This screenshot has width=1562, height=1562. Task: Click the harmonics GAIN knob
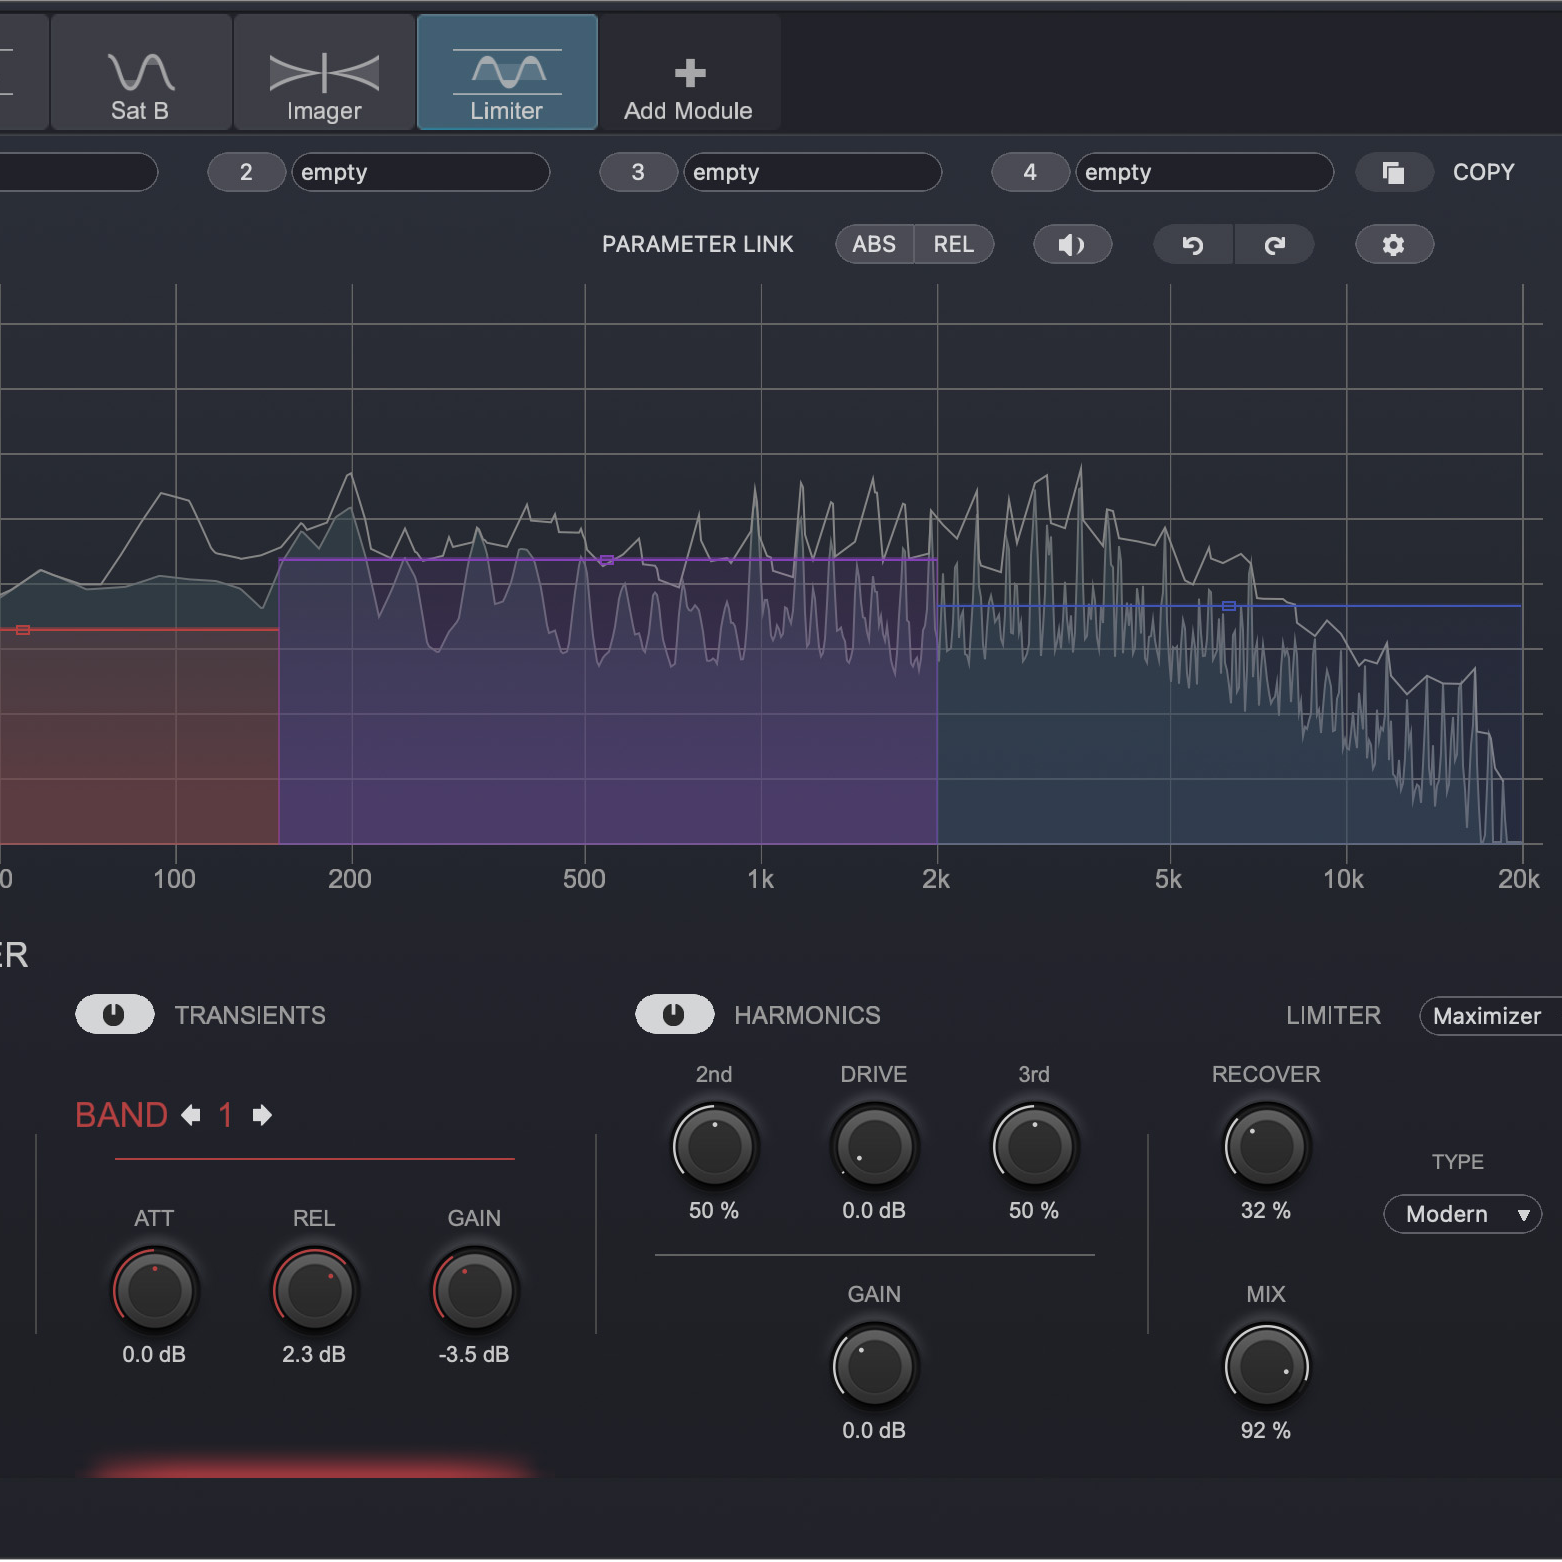click(874, 1366)
